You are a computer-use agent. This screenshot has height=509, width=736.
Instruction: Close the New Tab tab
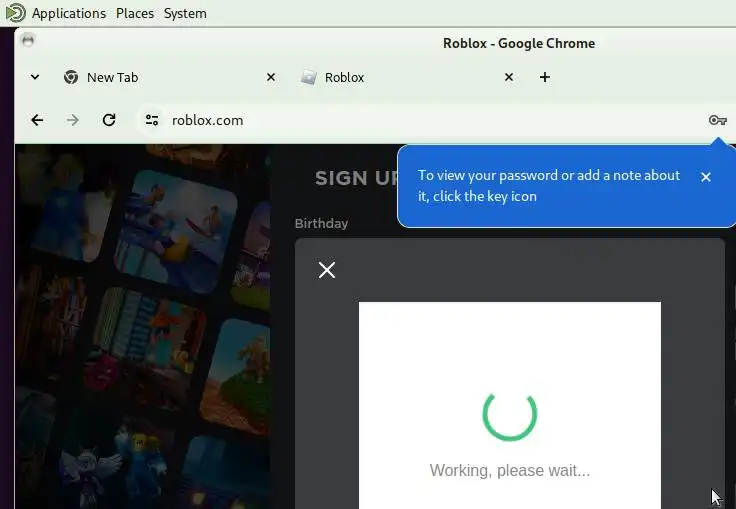[x=271, y=77]
